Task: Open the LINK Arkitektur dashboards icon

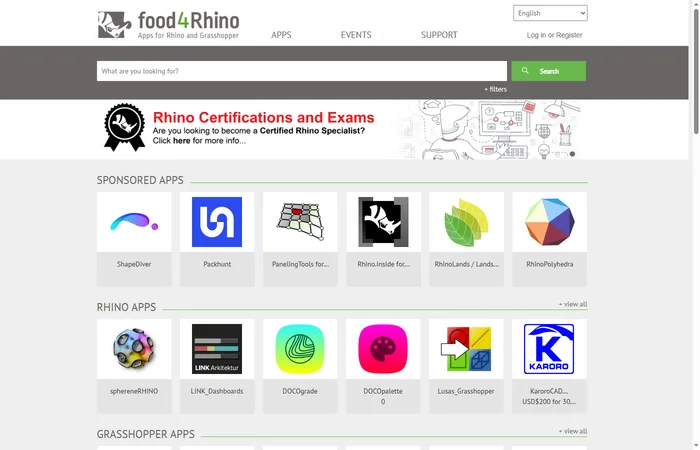Action: [217, 349]
